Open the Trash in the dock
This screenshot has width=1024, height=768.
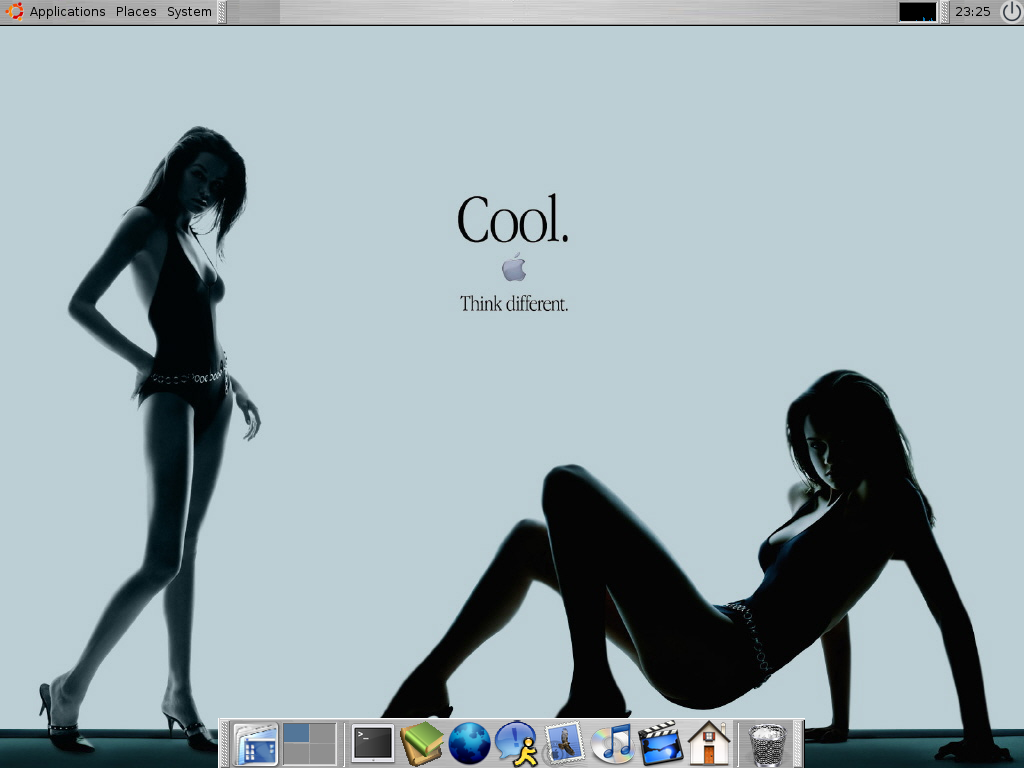click(x=766, y=744)
